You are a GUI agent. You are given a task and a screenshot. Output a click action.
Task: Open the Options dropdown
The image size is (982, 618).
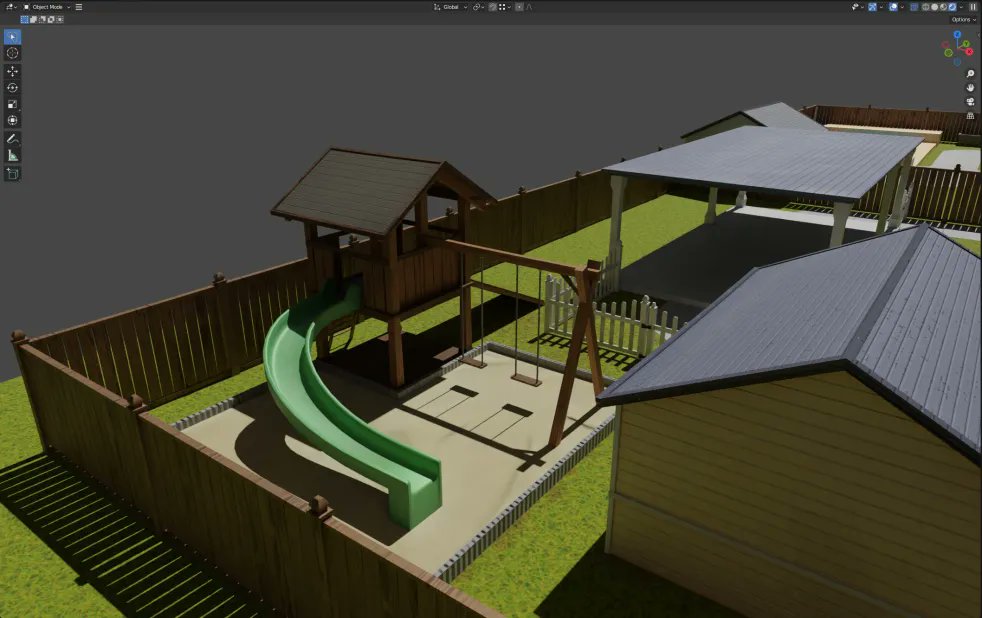pos(963,19)
